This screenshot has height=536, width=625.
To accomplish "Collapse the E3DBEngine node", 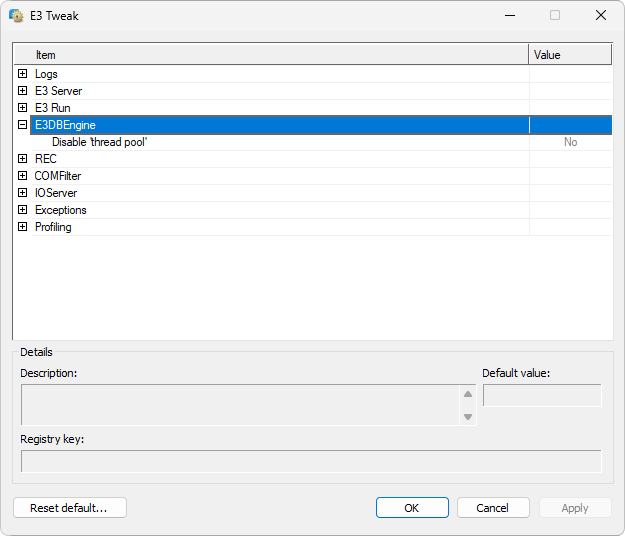I will 22,125.
